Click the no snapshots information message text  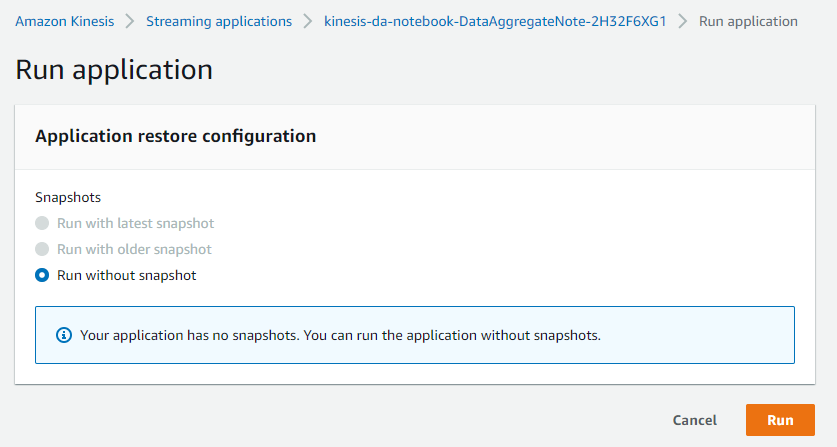[341, 335]
